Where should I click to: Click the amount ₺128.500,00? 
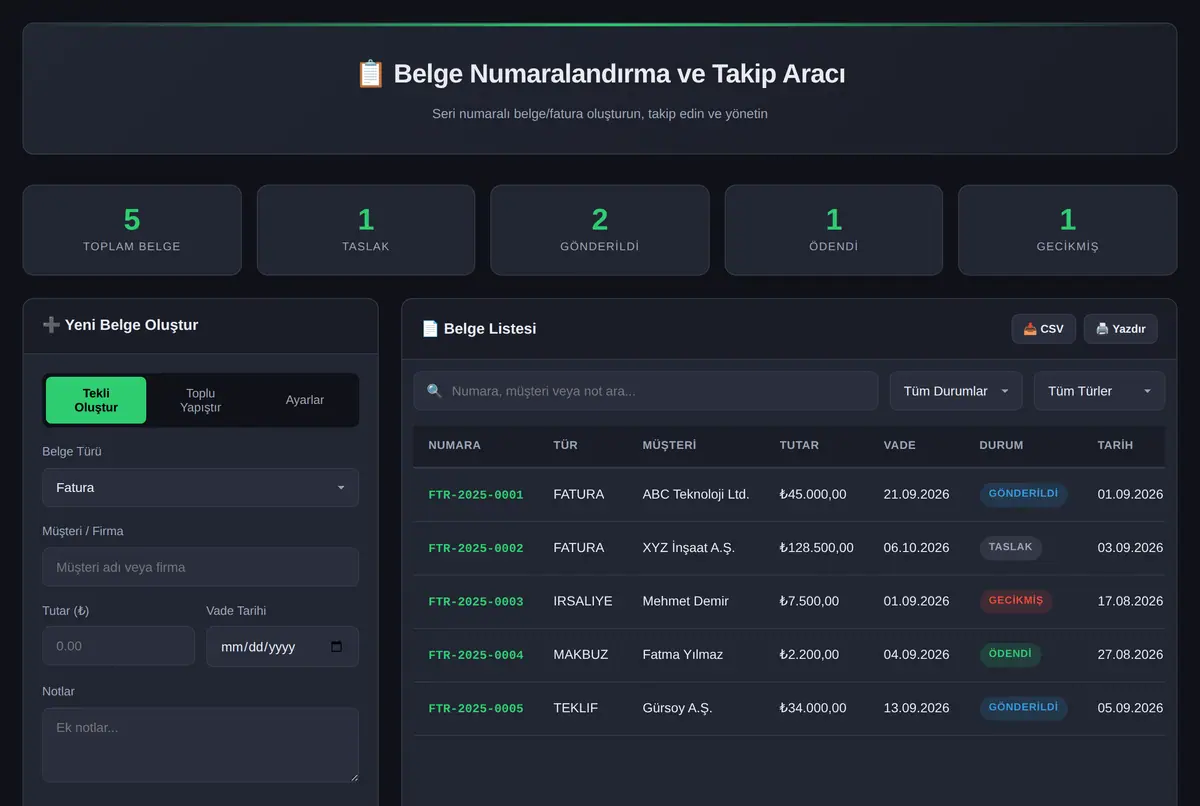817,548
